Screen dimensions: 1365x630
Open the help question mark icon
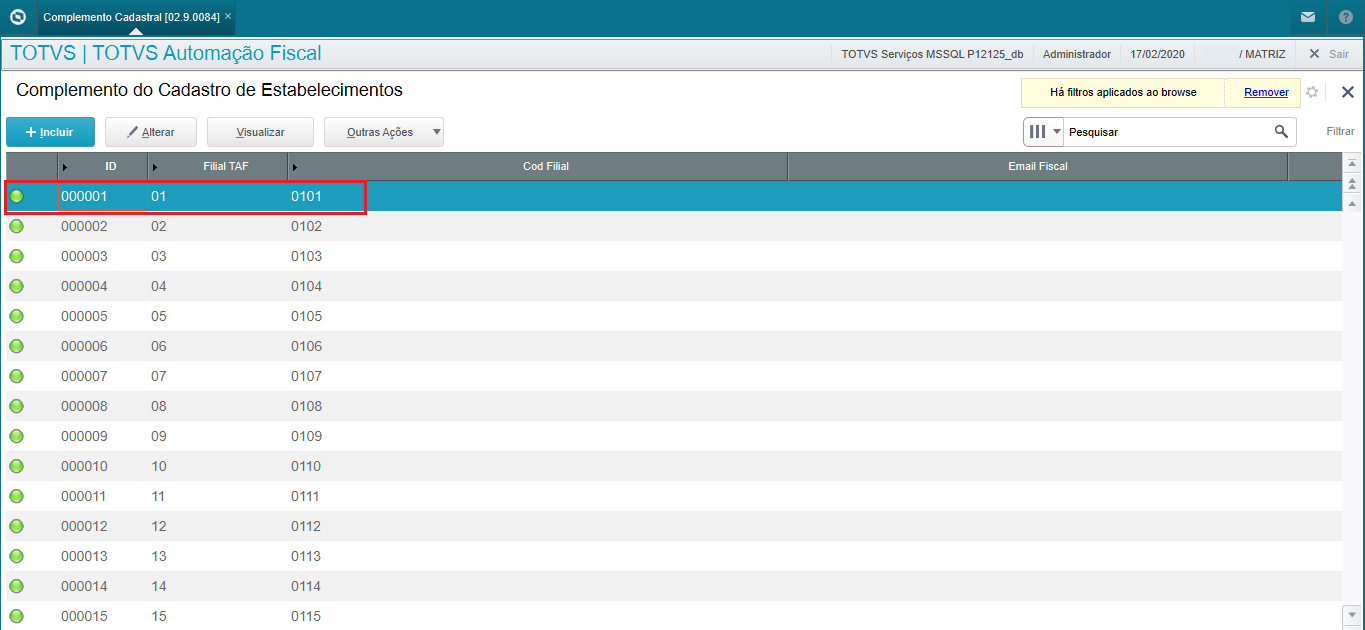click(1345, 17)
